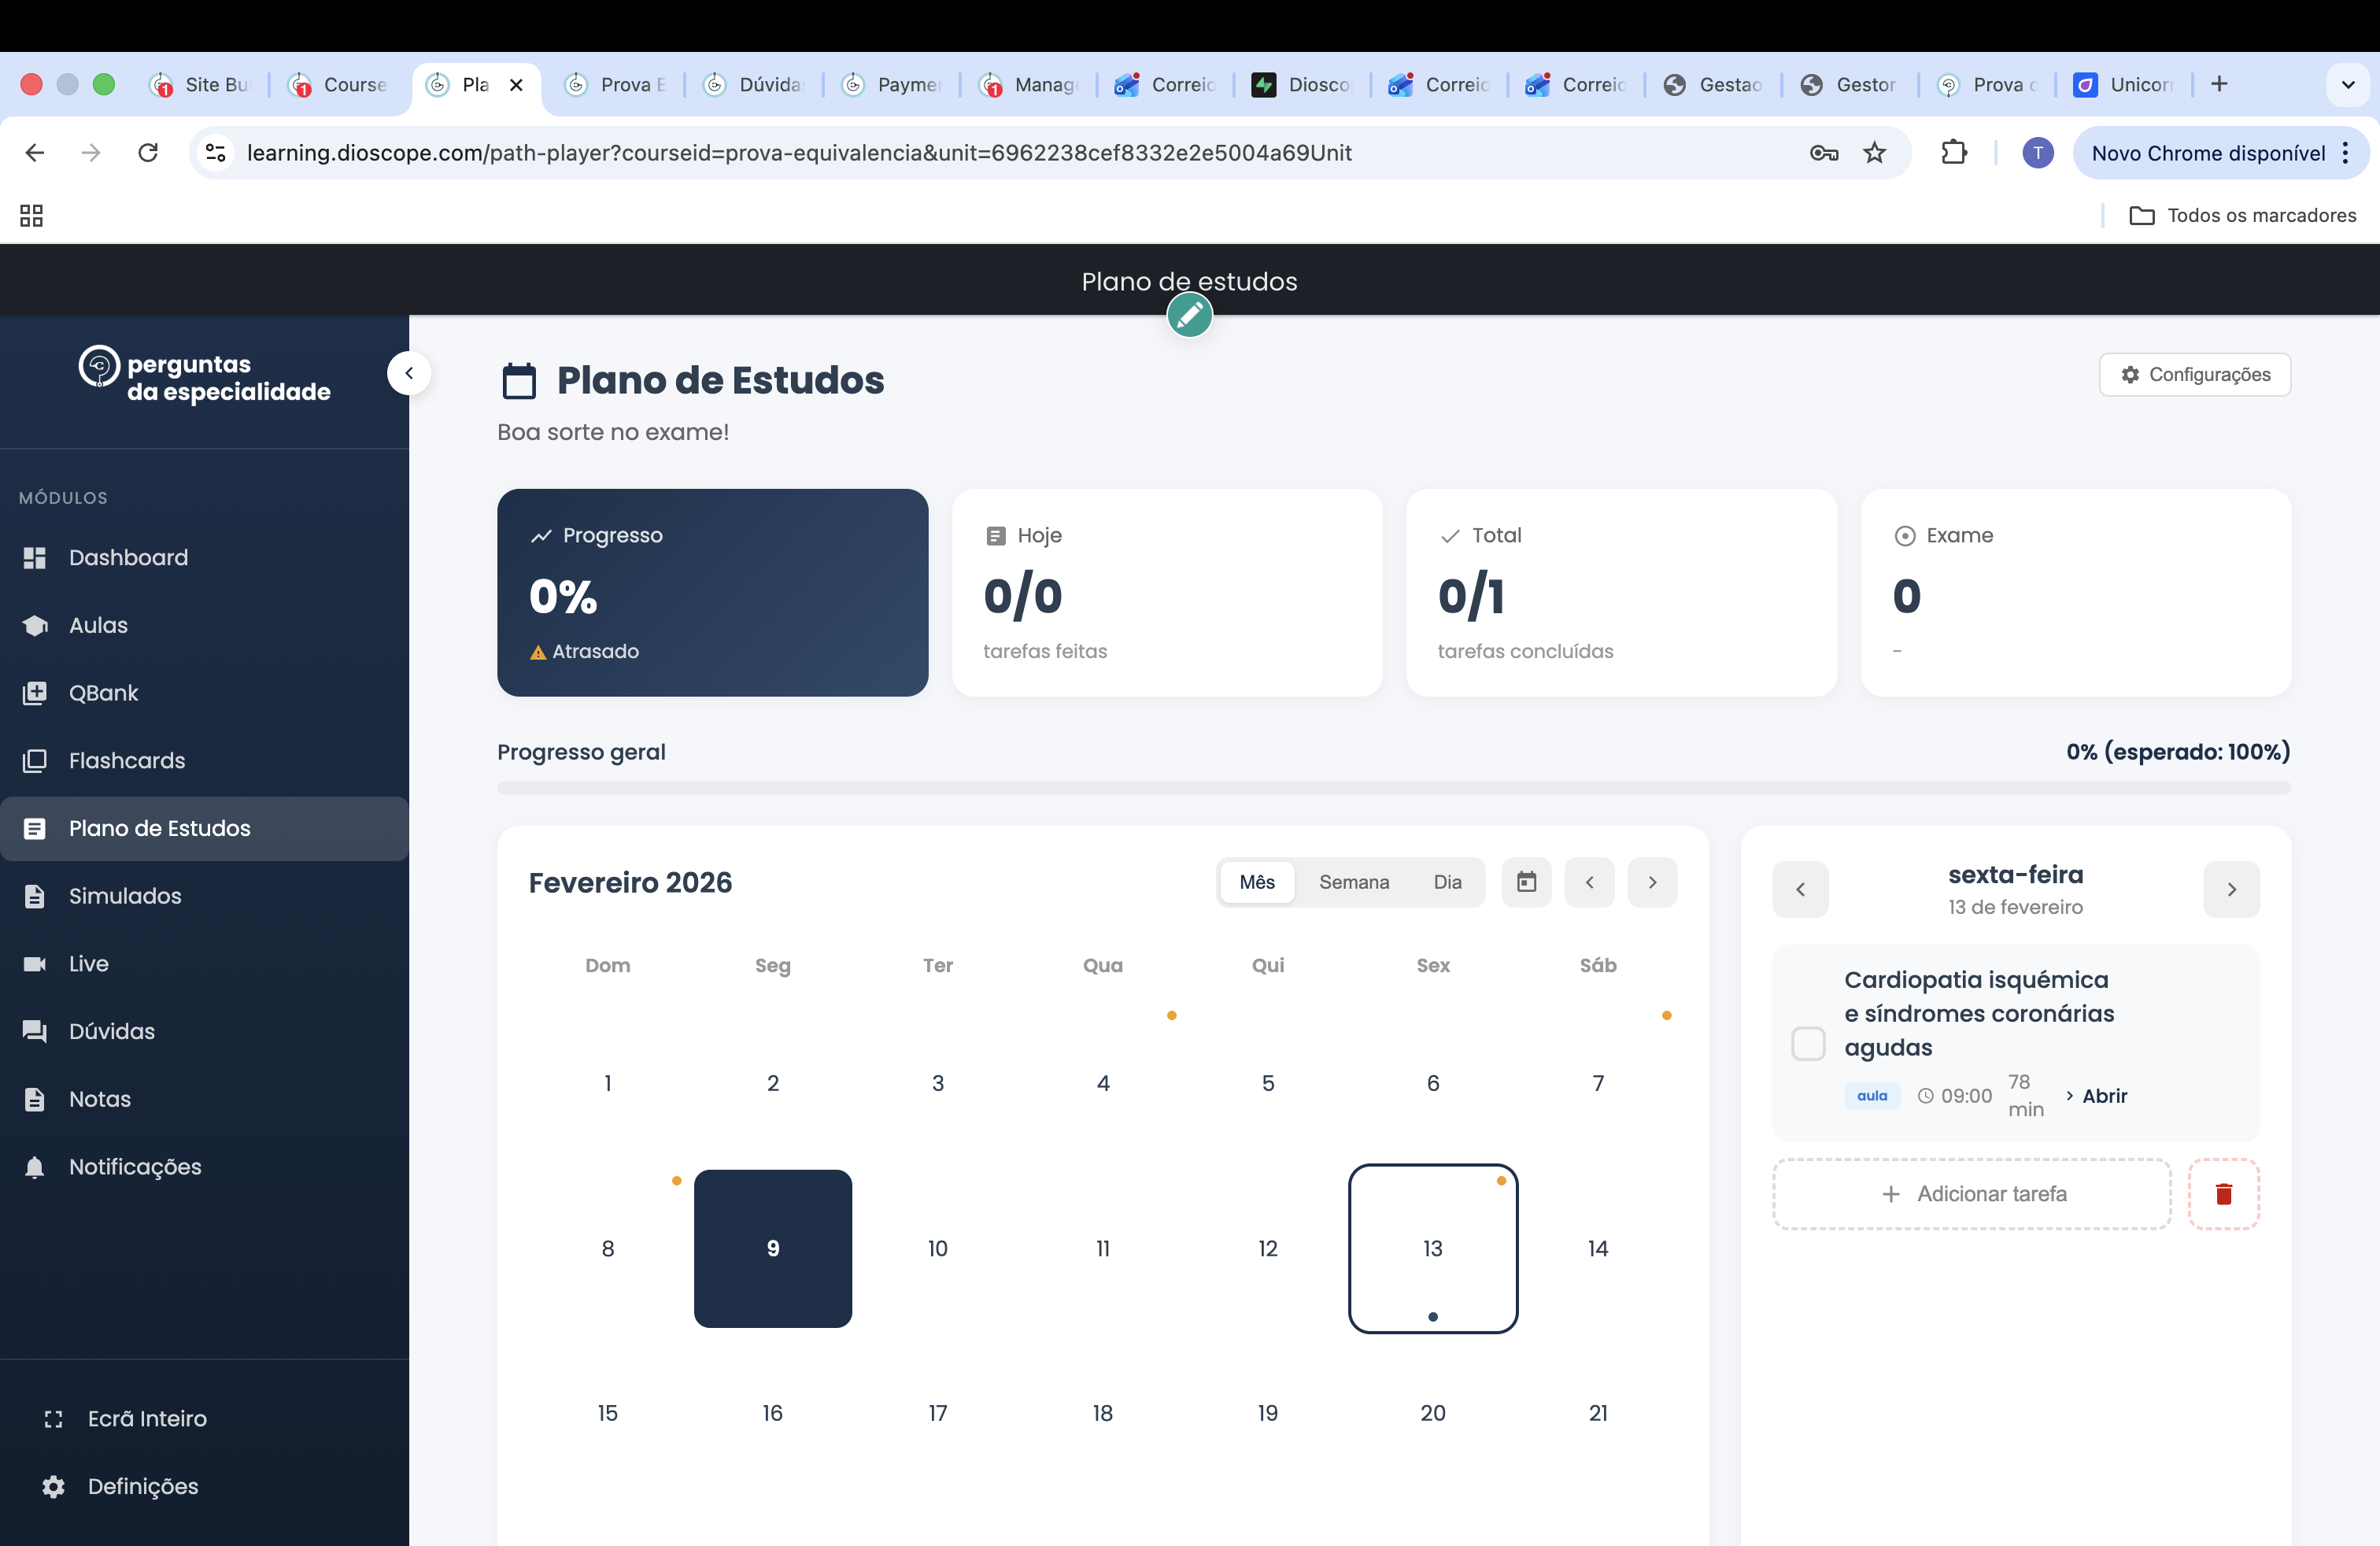
Task: Switch calendar to Semana view
Action: (x=1353, y=882)
